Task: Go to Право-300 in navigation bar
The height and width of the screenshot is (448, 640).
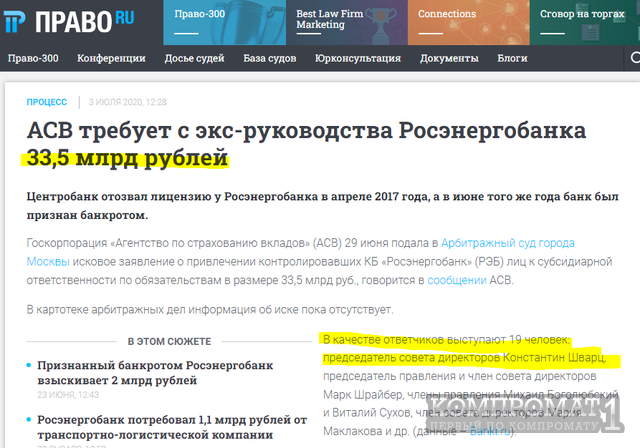Action: tap(33, 58)
